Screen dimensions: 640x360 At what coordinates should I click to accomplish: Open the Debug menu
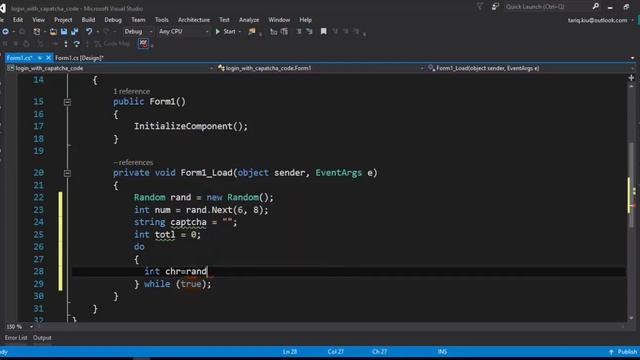(x=113, y=20)
